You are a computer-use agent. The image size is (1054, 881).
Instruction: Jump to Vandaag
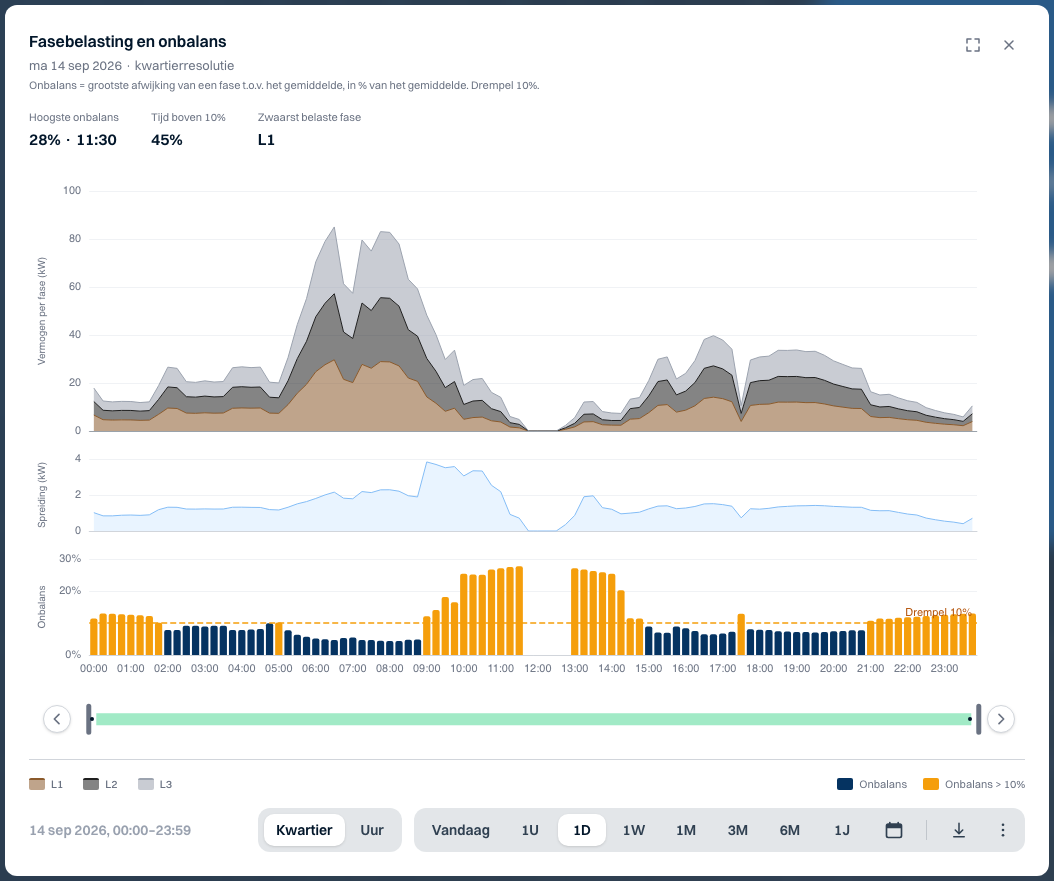pos(460,830)
